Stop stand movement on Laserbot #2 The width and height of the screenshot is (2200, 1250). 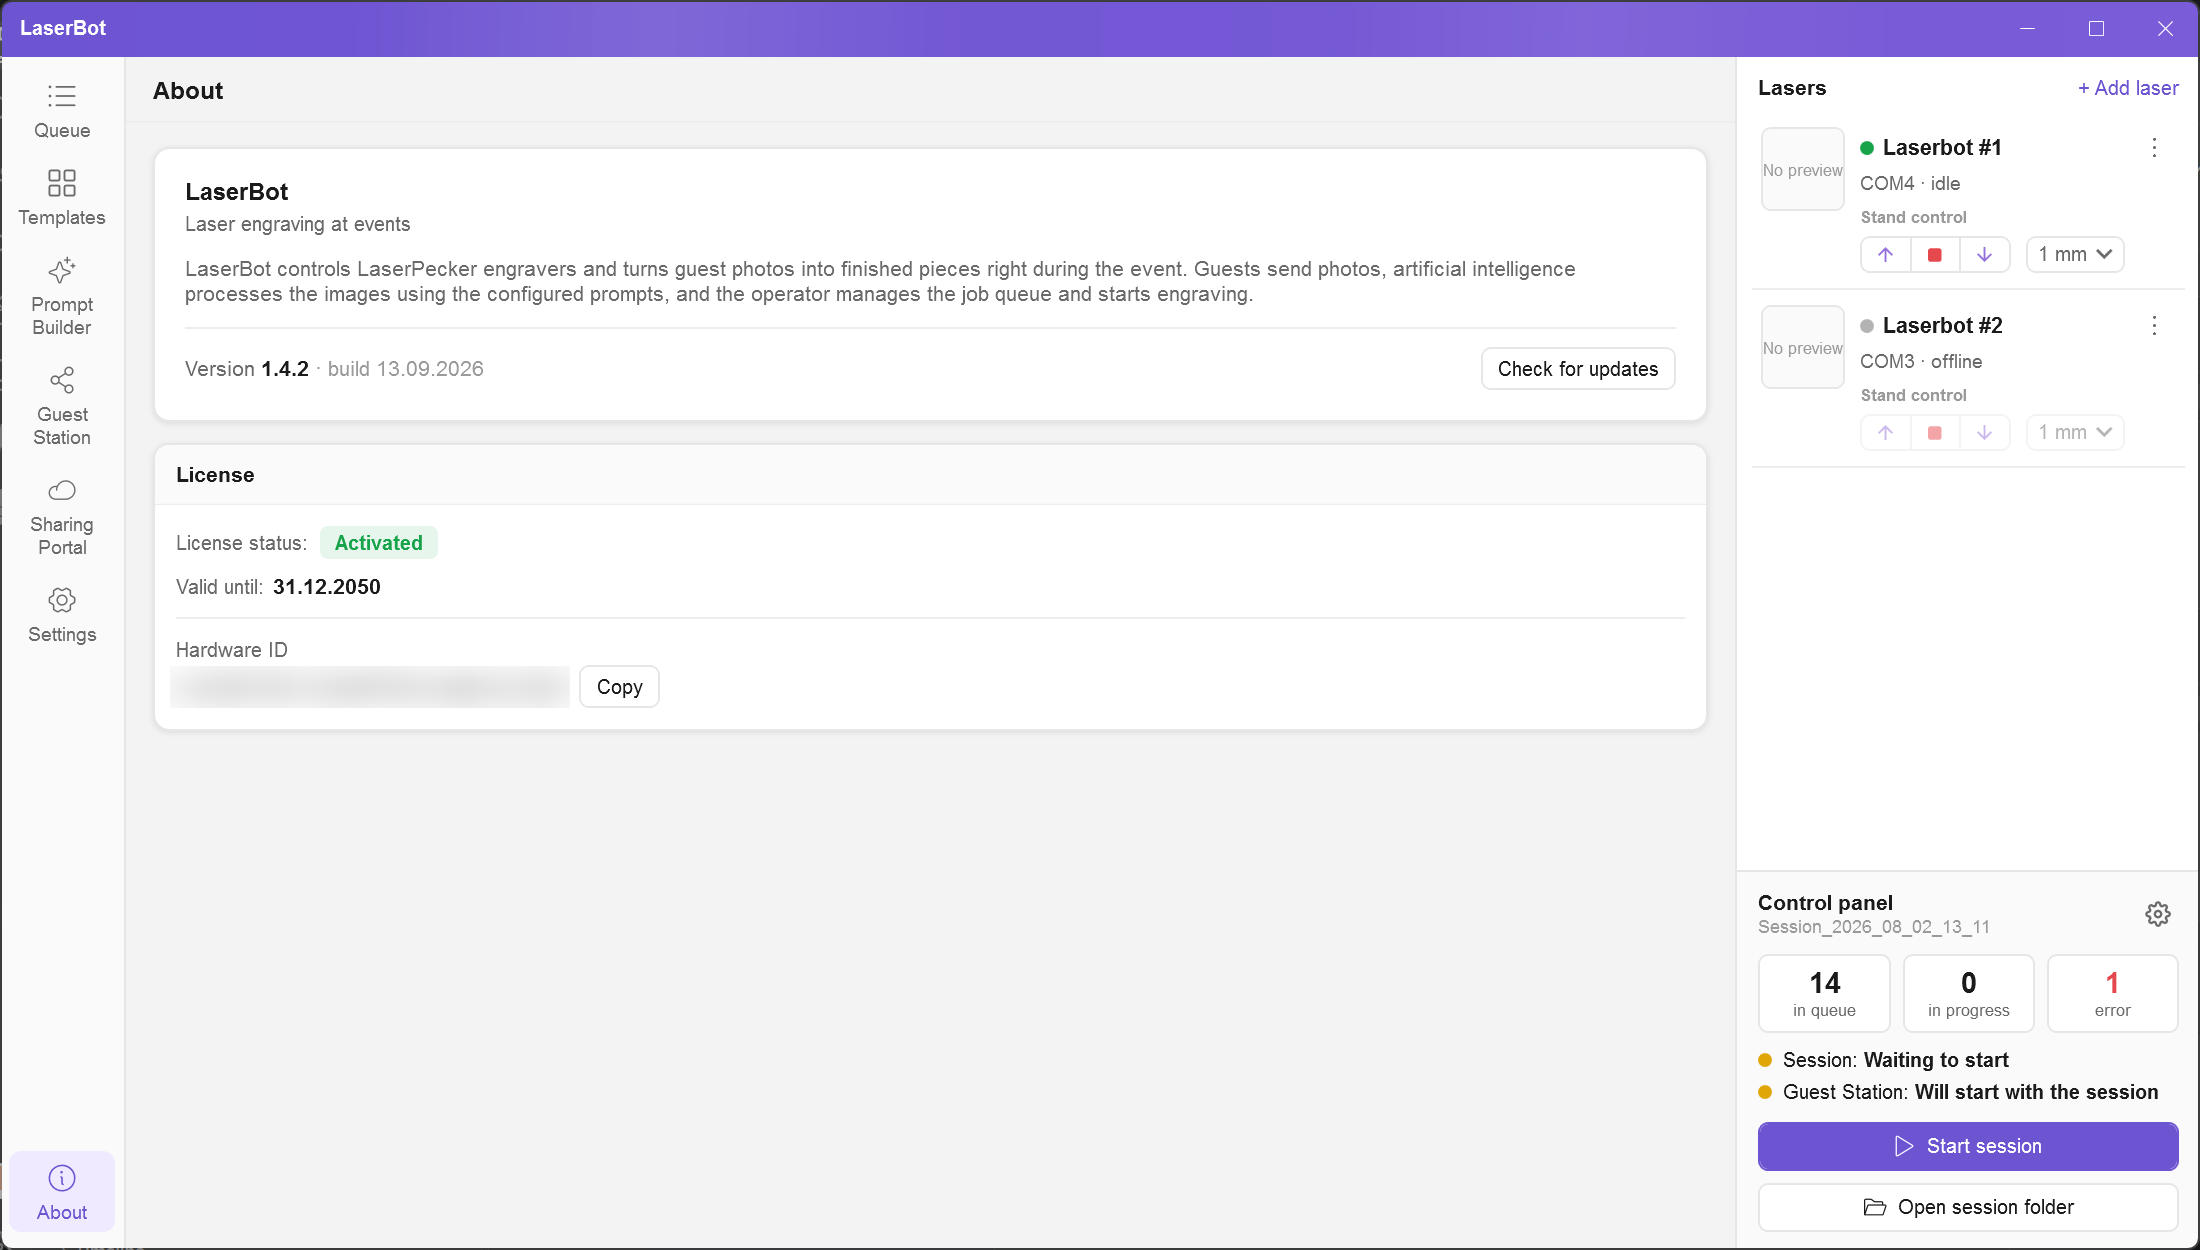(1935, 433)
